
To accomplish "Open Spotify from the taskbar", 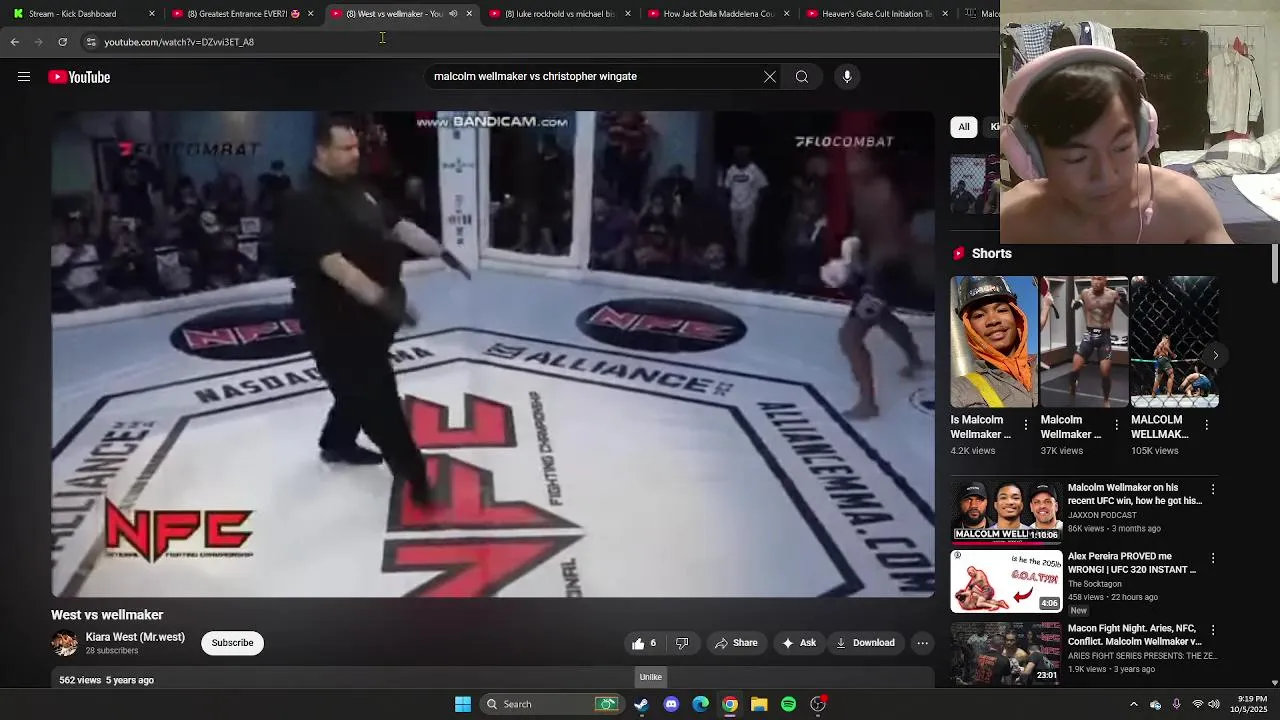I will pyautogui.click(x=789, y=704).
